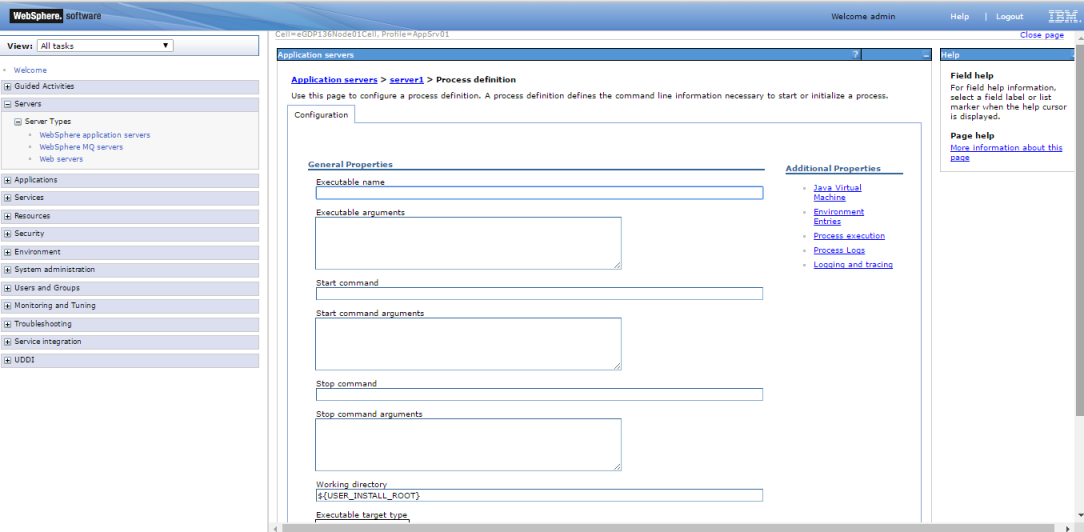Screen dimensions: 1084x532
Task: Expand Monitoring and Tuning section
Action: pyautogui.click(x=8, y=306)
